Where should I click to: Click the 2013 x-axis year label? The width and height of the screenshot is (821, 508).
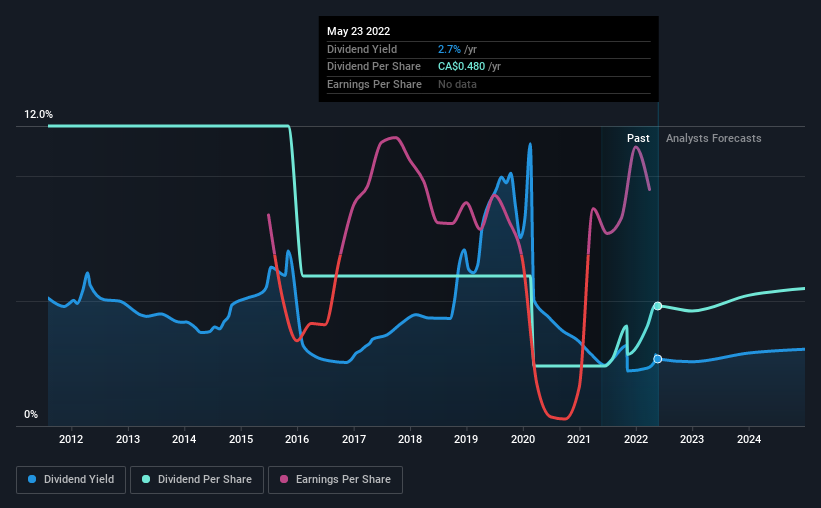128,439
